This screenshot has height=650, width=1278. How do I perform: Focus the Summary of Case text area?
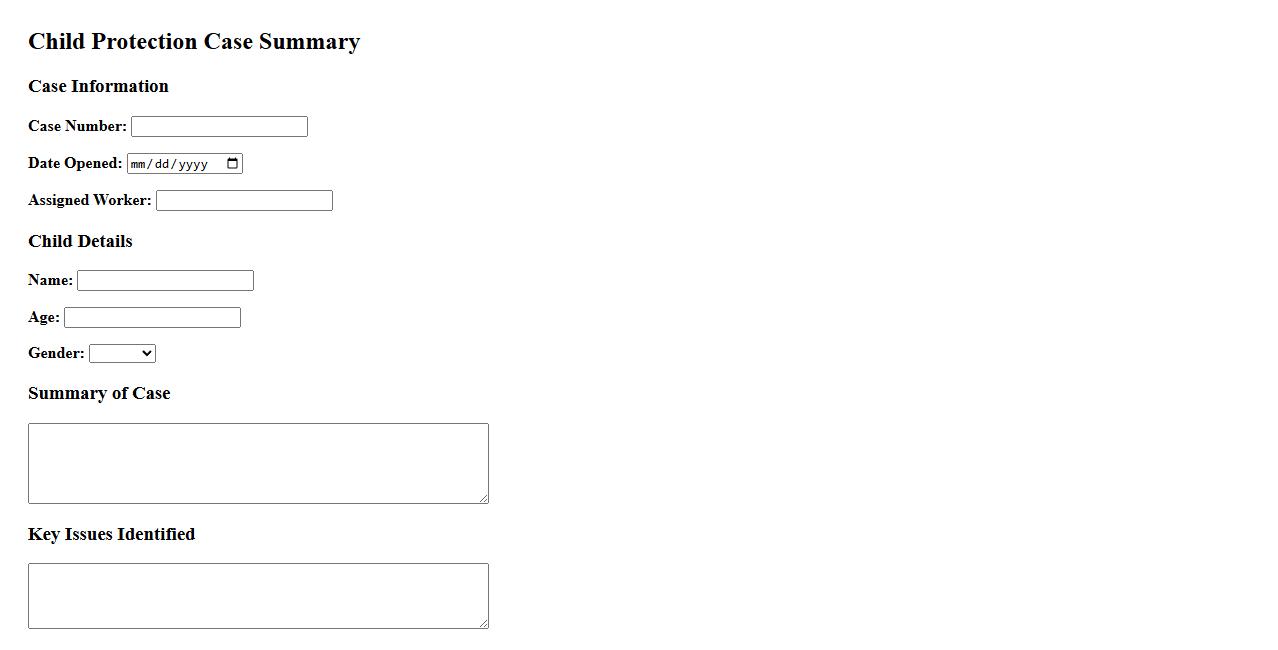(258, 463)
